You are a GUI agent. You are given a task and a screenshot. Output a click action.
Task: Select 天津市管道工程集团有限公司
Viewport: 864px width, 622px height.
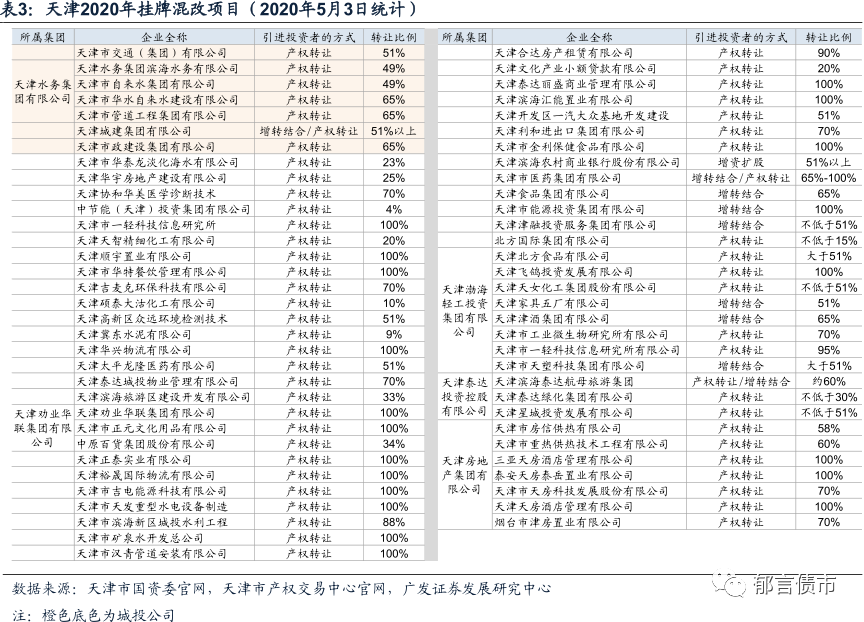coord(152,116)
